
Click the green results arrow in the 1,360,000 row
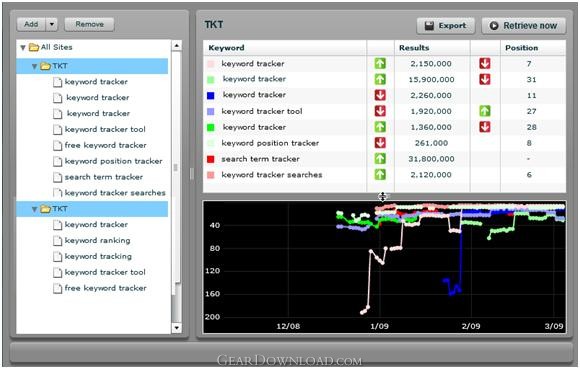click(x=380, y=127)
